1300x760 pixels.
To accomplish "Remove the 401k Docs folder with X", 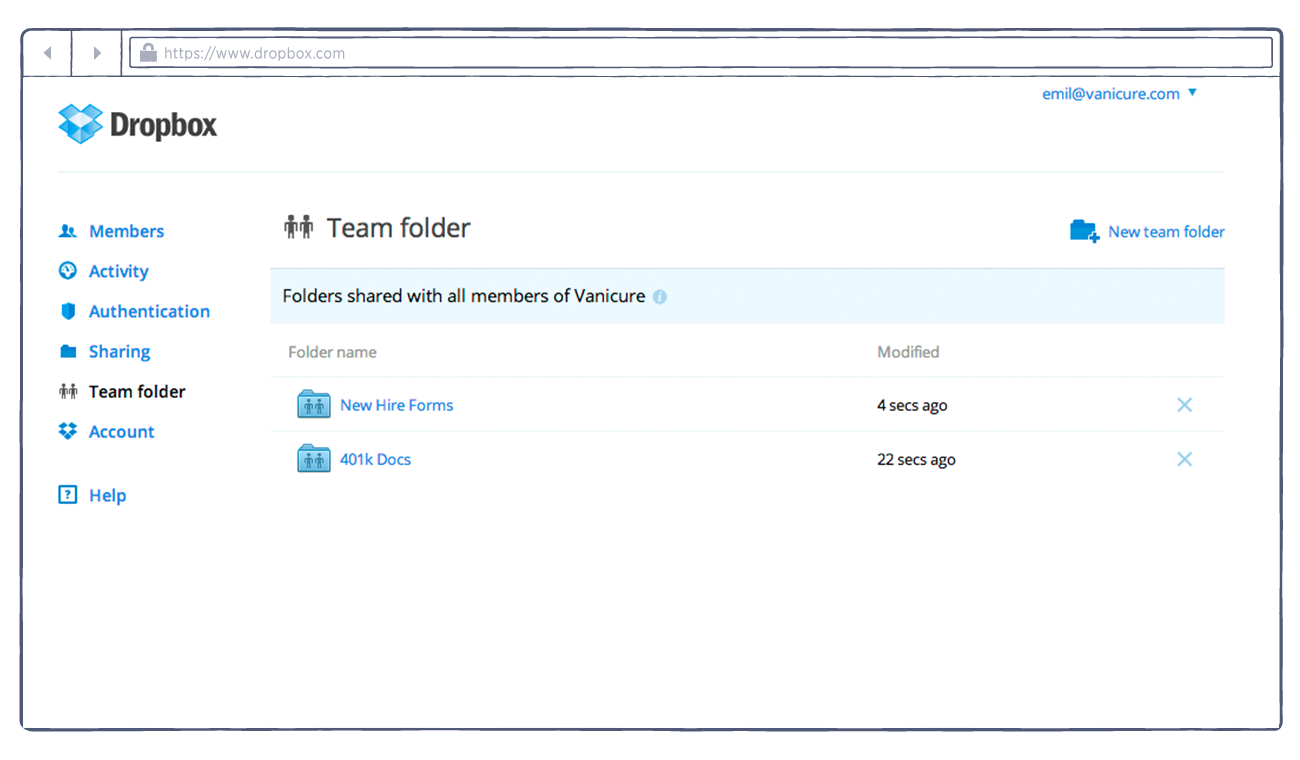I will (1184, 459).
